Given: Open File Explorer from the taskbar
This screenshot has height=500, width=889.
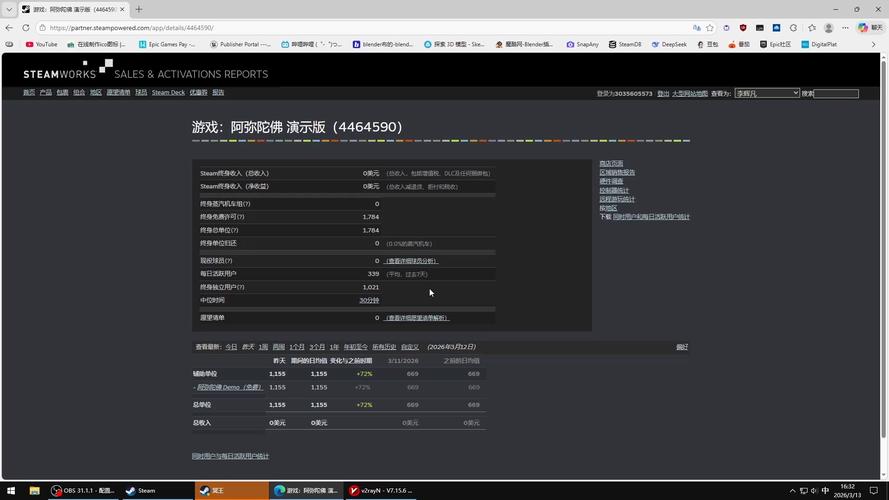Looking at the screenshot, I should pos(34,491).
